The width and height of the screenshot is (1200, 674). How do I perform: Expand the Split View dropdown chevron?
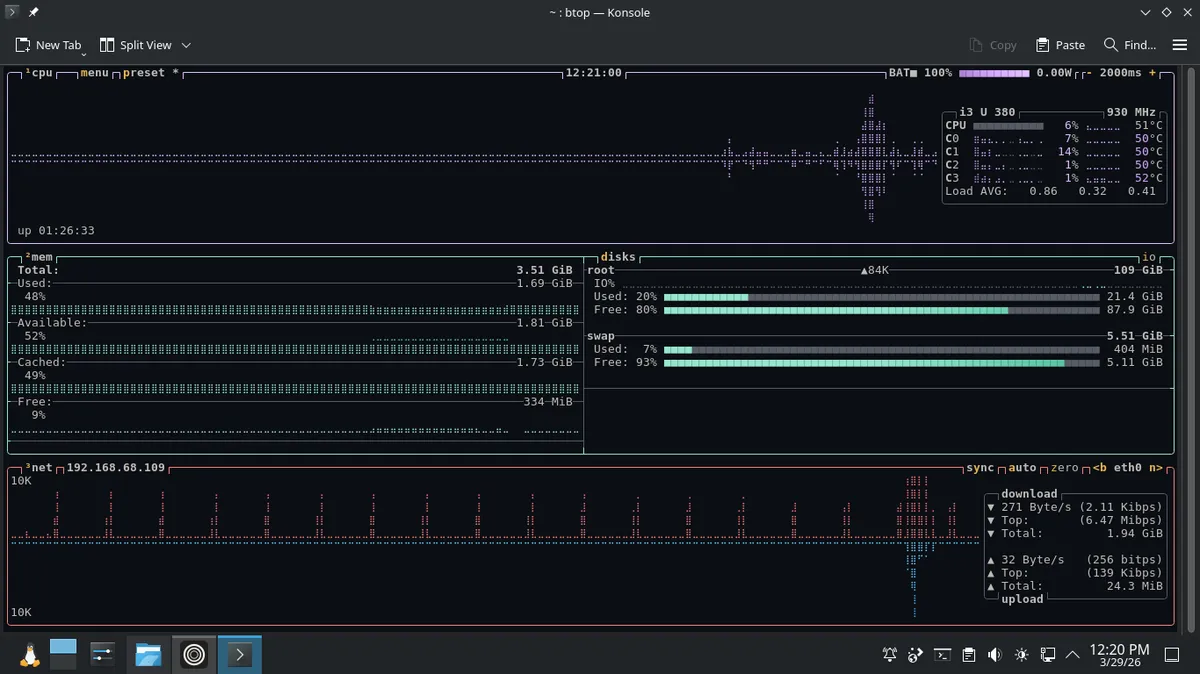(186, 45)
